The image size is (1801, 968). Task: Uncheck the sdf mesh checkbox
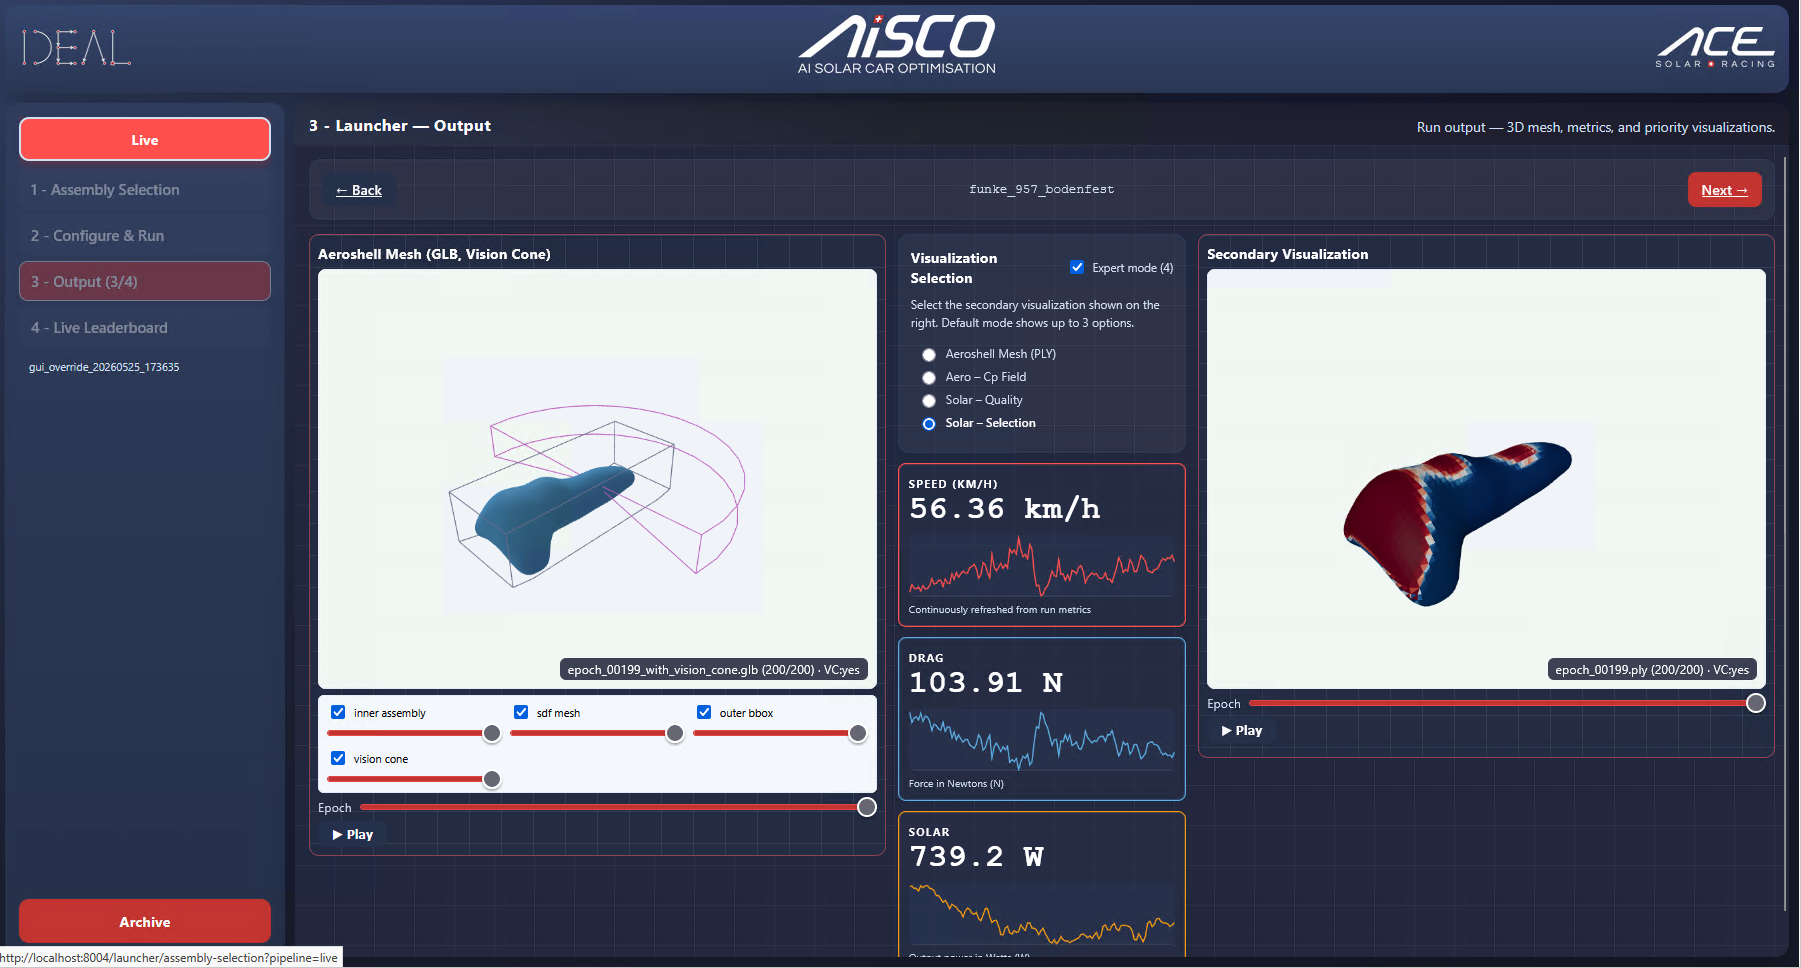coord(521,712)
